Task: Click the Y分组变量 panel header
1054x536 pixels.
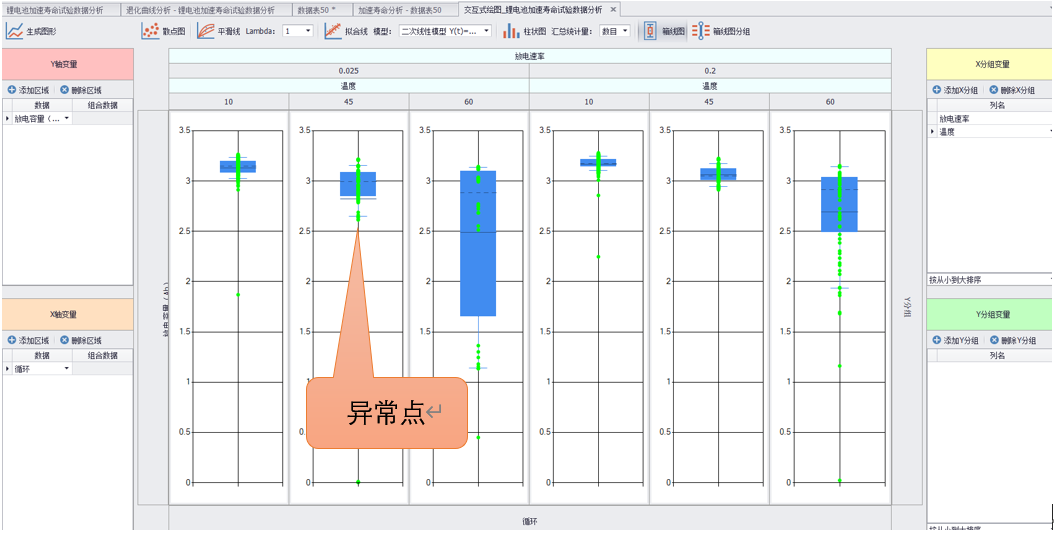Action: (989, 314)
